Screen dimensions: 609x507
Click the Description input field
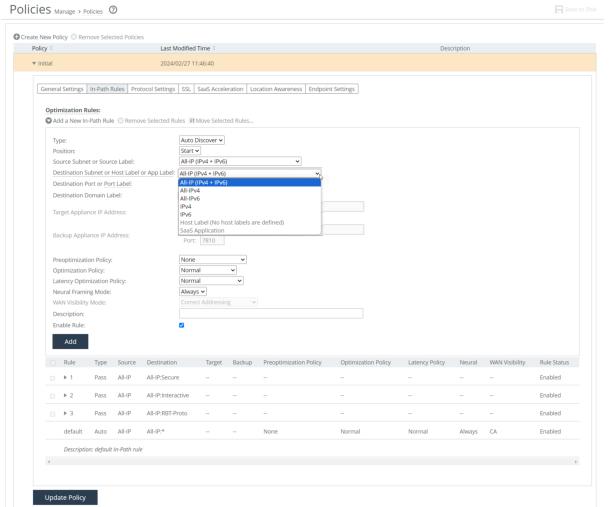tap(270, 313)
